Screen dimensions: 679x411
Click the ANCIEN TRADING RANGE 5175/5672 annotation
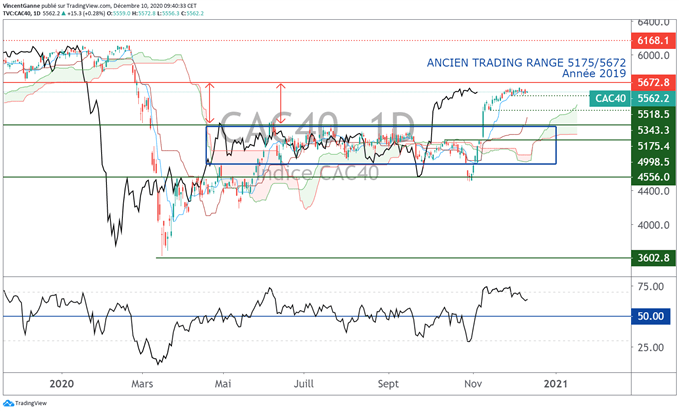pos(526,63)
